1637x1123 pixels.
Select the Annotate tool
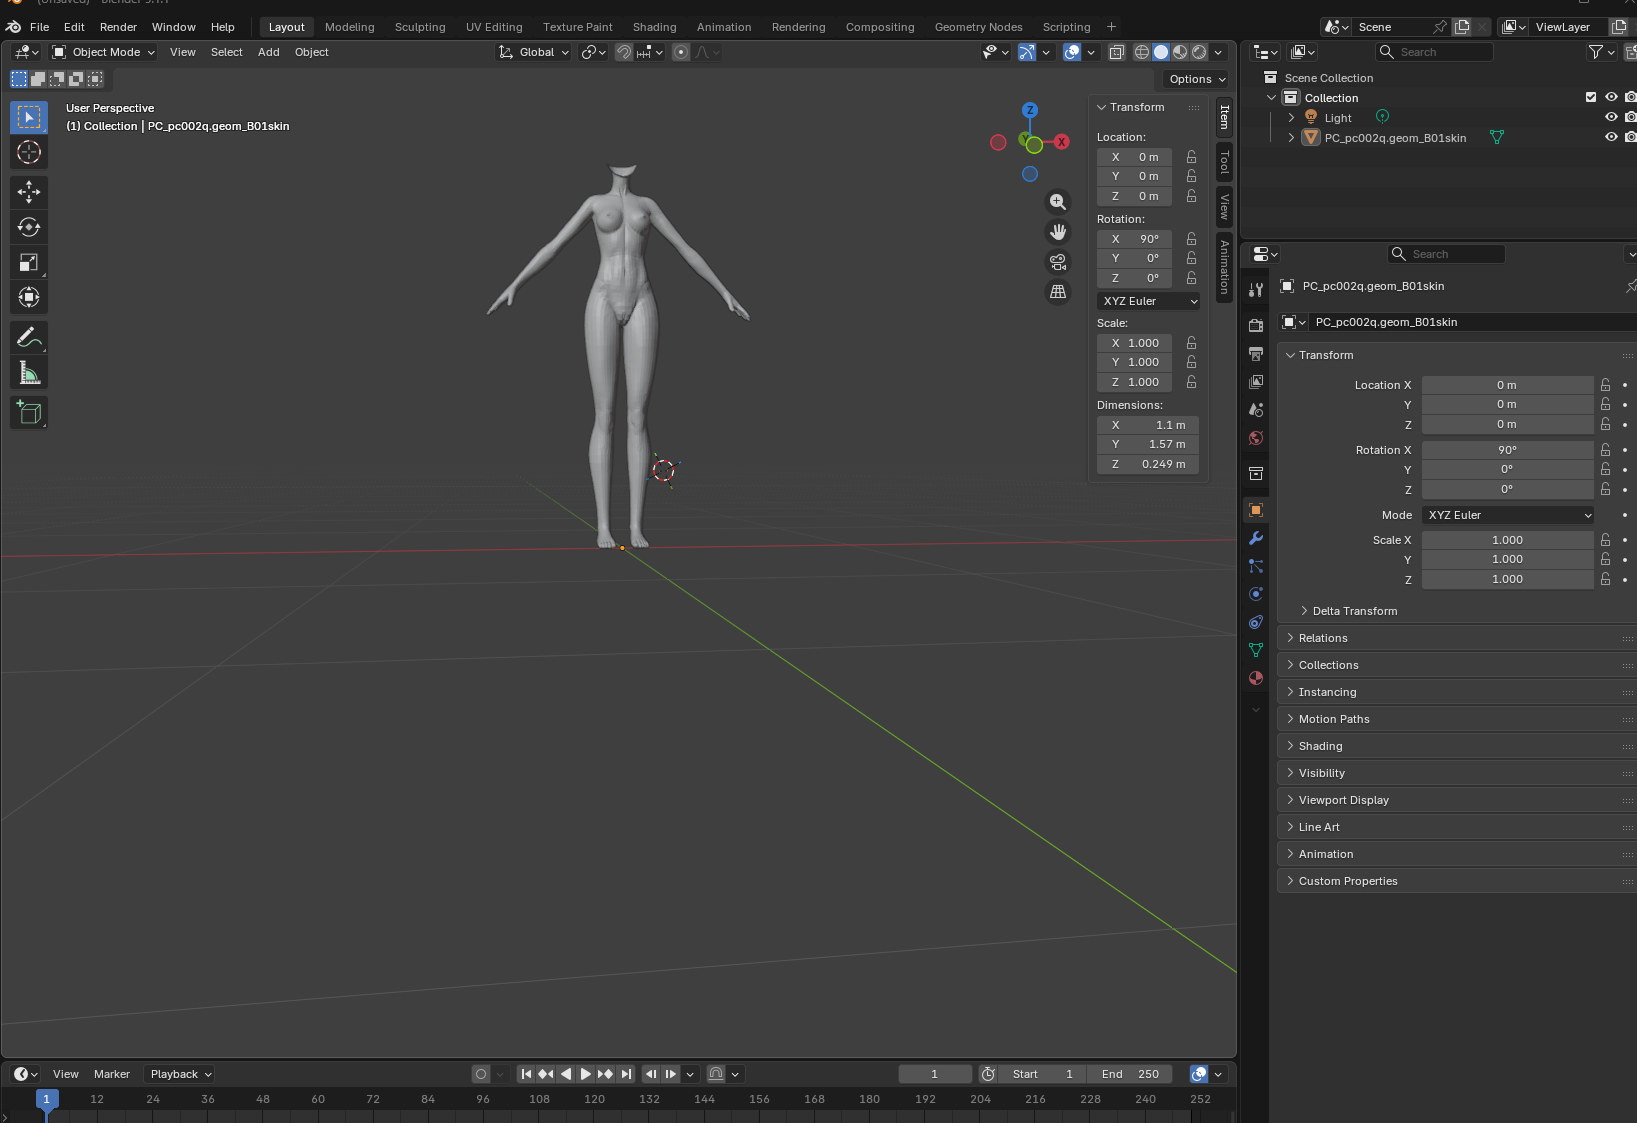[29, 337]
